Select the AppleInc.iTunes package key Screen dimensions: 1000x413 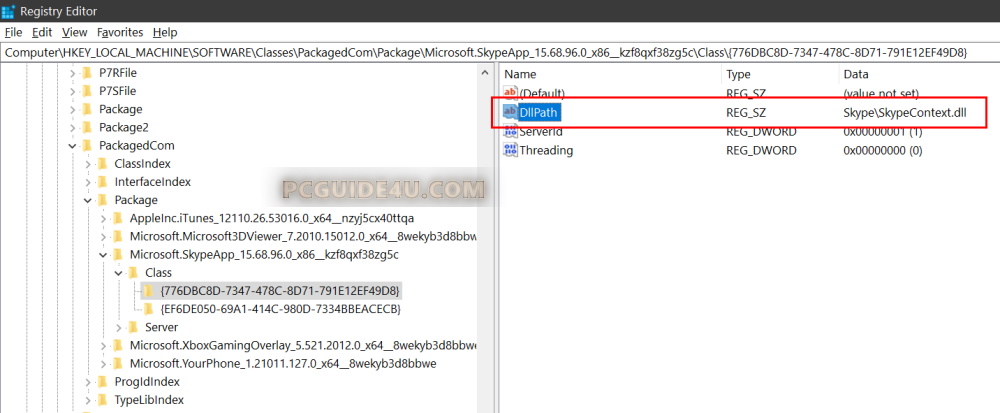tap(271, 218)
